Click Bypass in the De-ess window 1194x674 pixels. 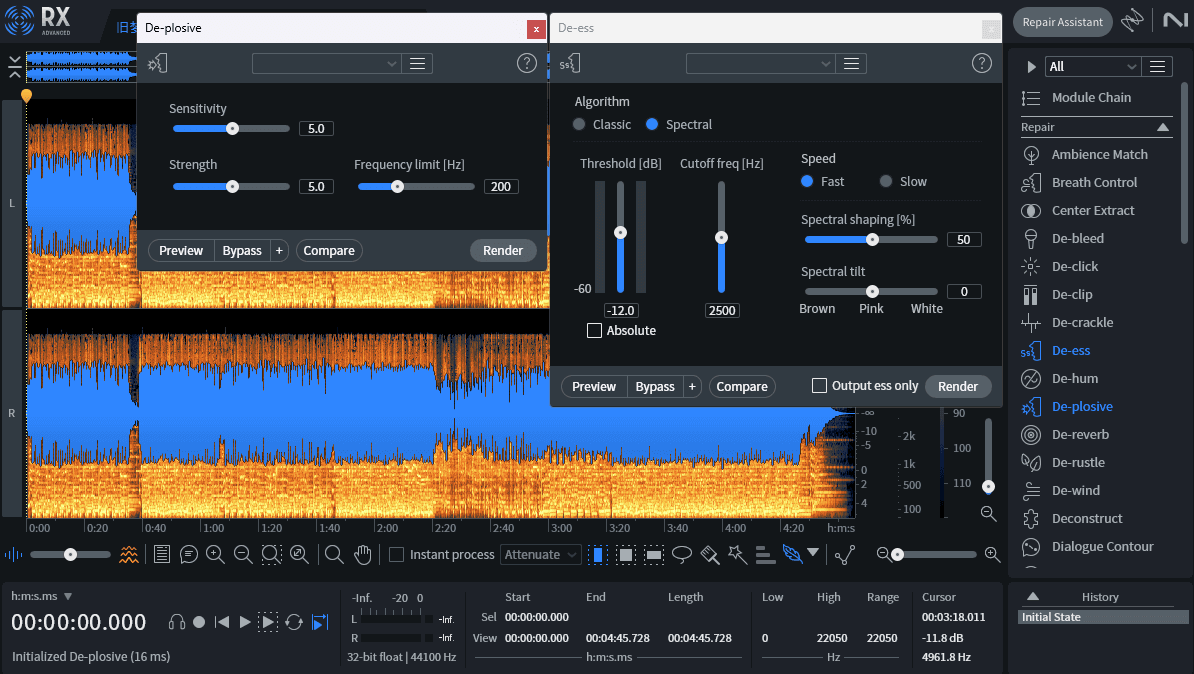click(655, 387)
